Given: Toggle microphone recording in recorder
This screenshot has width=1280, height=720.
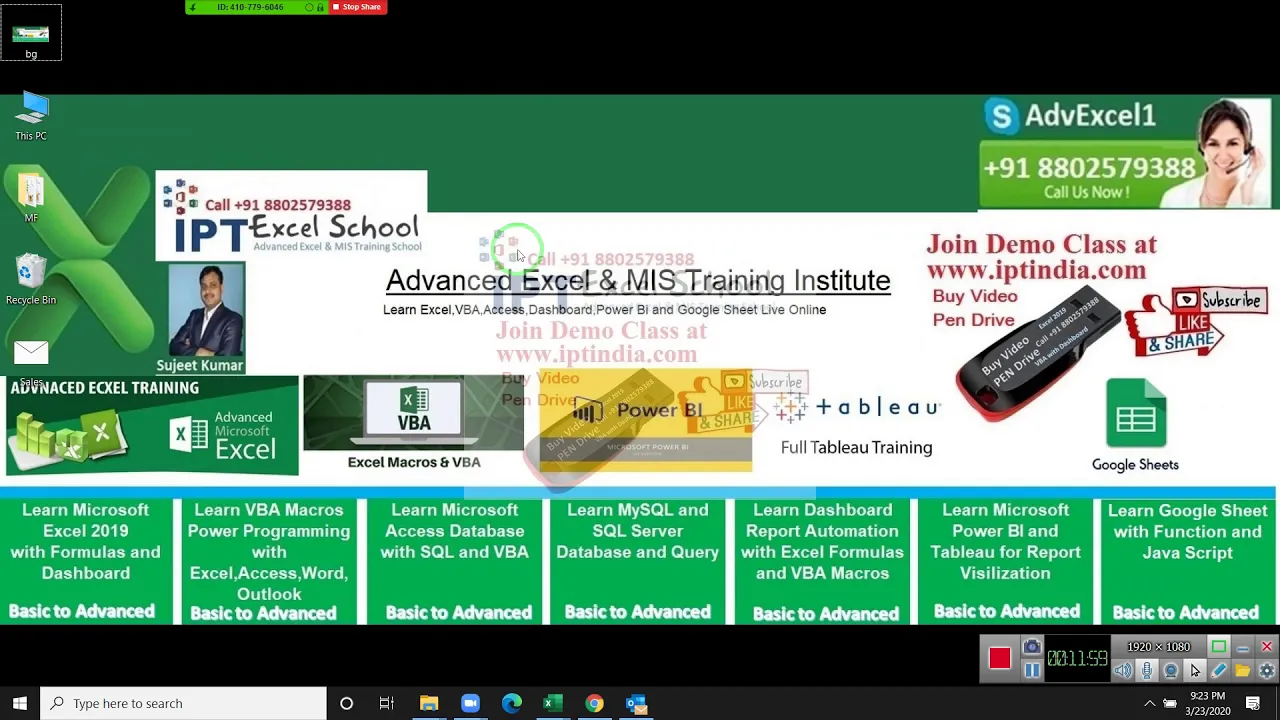Looking at the screenshot, I should click(1147, 671).
